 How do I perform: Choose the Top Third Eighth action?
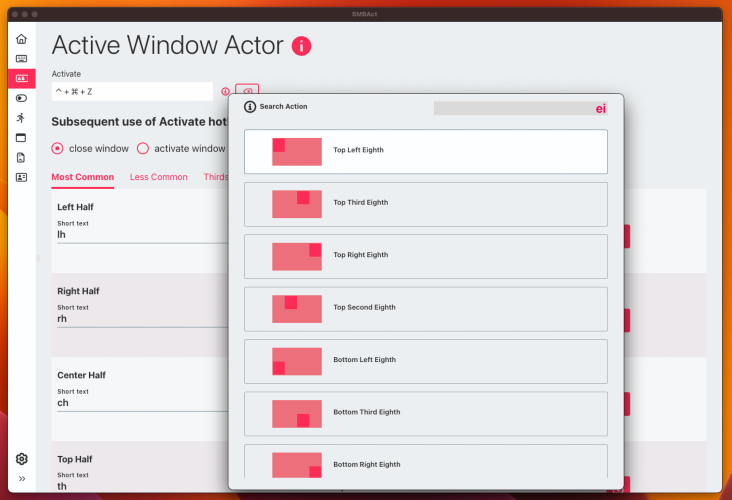426,204
